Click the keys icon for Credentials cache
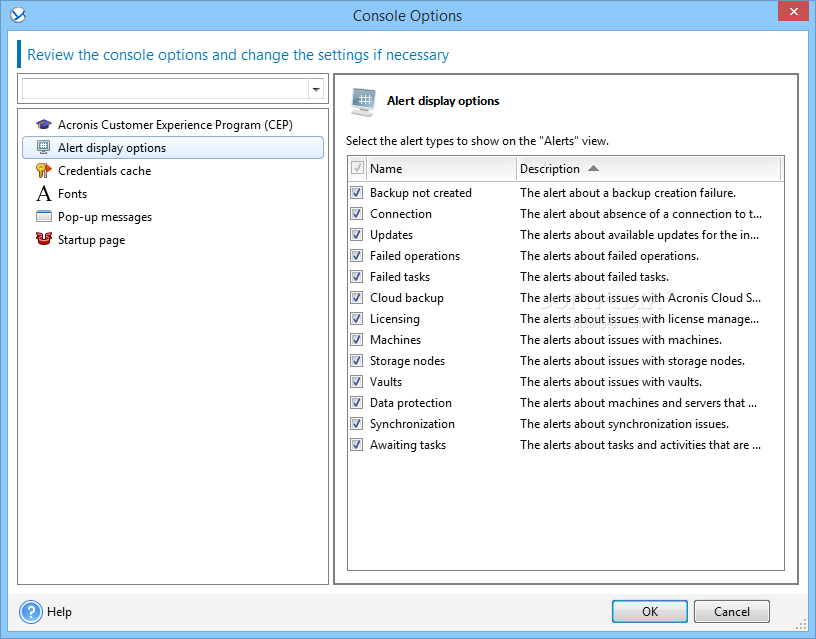The image size is (816, 639). (44, 171)
